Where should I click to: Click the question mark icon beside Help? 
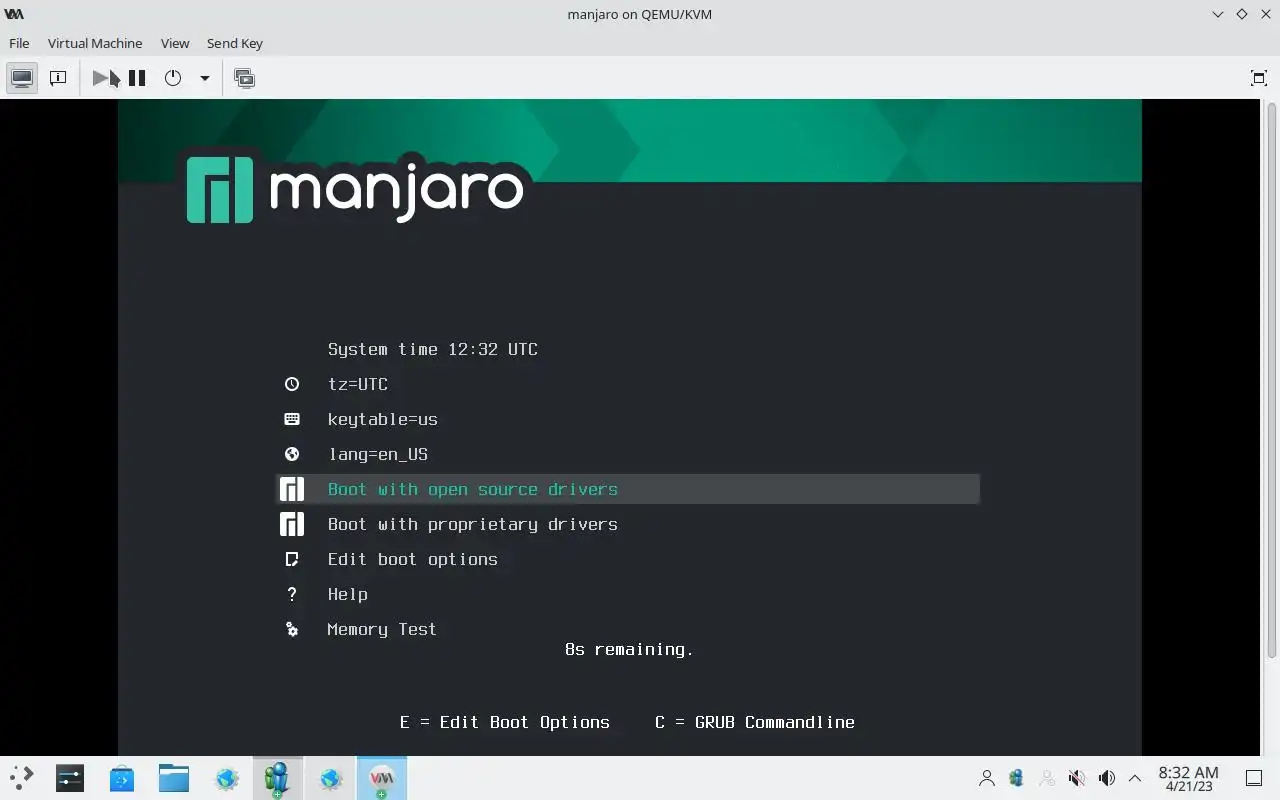[292, 594]
